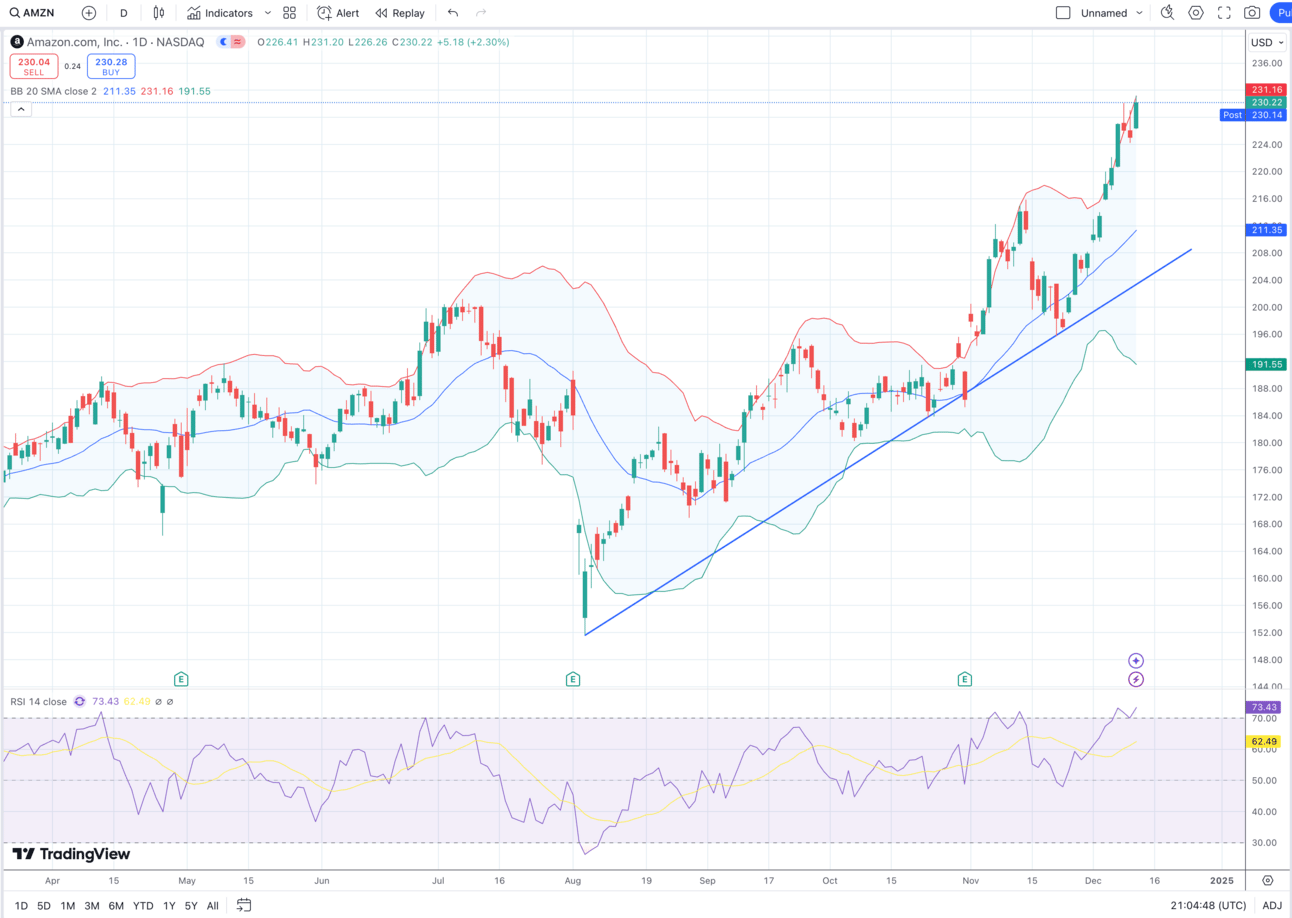Click the blue 211.35 price axis label

(1266, 230)
